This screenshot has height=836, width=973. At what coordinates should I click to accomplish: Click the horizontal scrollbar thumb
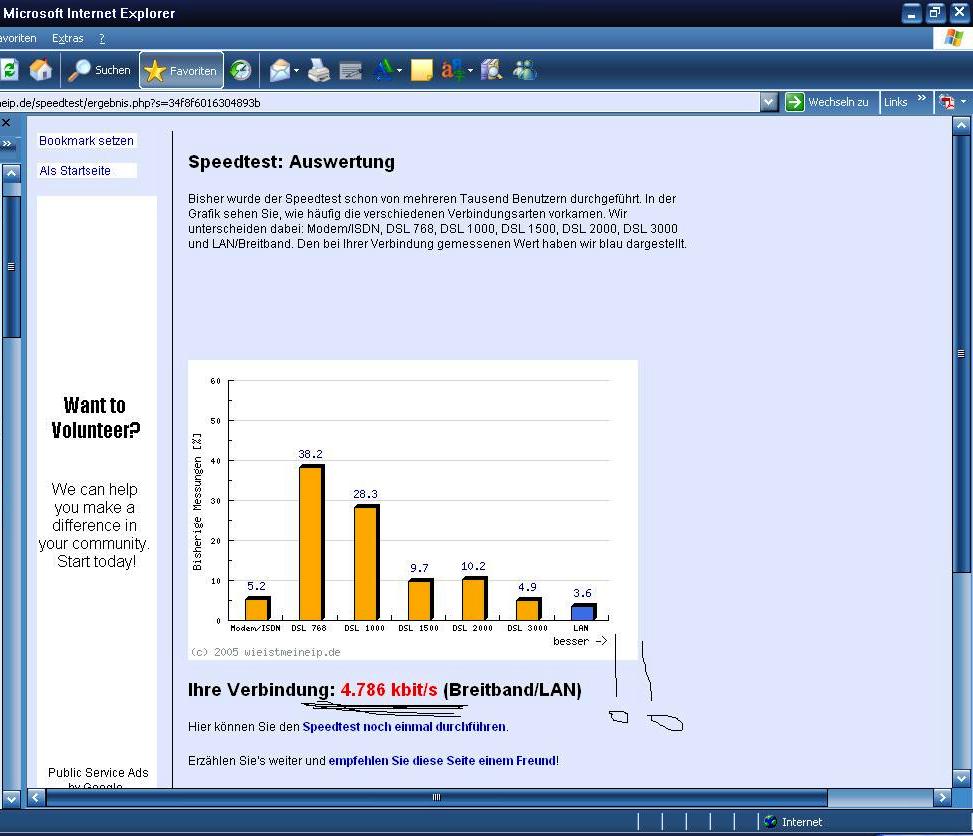[436, 798]
